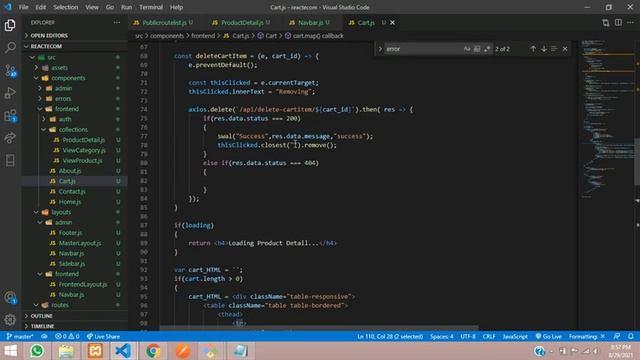The height and width of the screenshot is (360, 640).
Task: Close the Cart.js editor tab
Action: pos(392,22)
